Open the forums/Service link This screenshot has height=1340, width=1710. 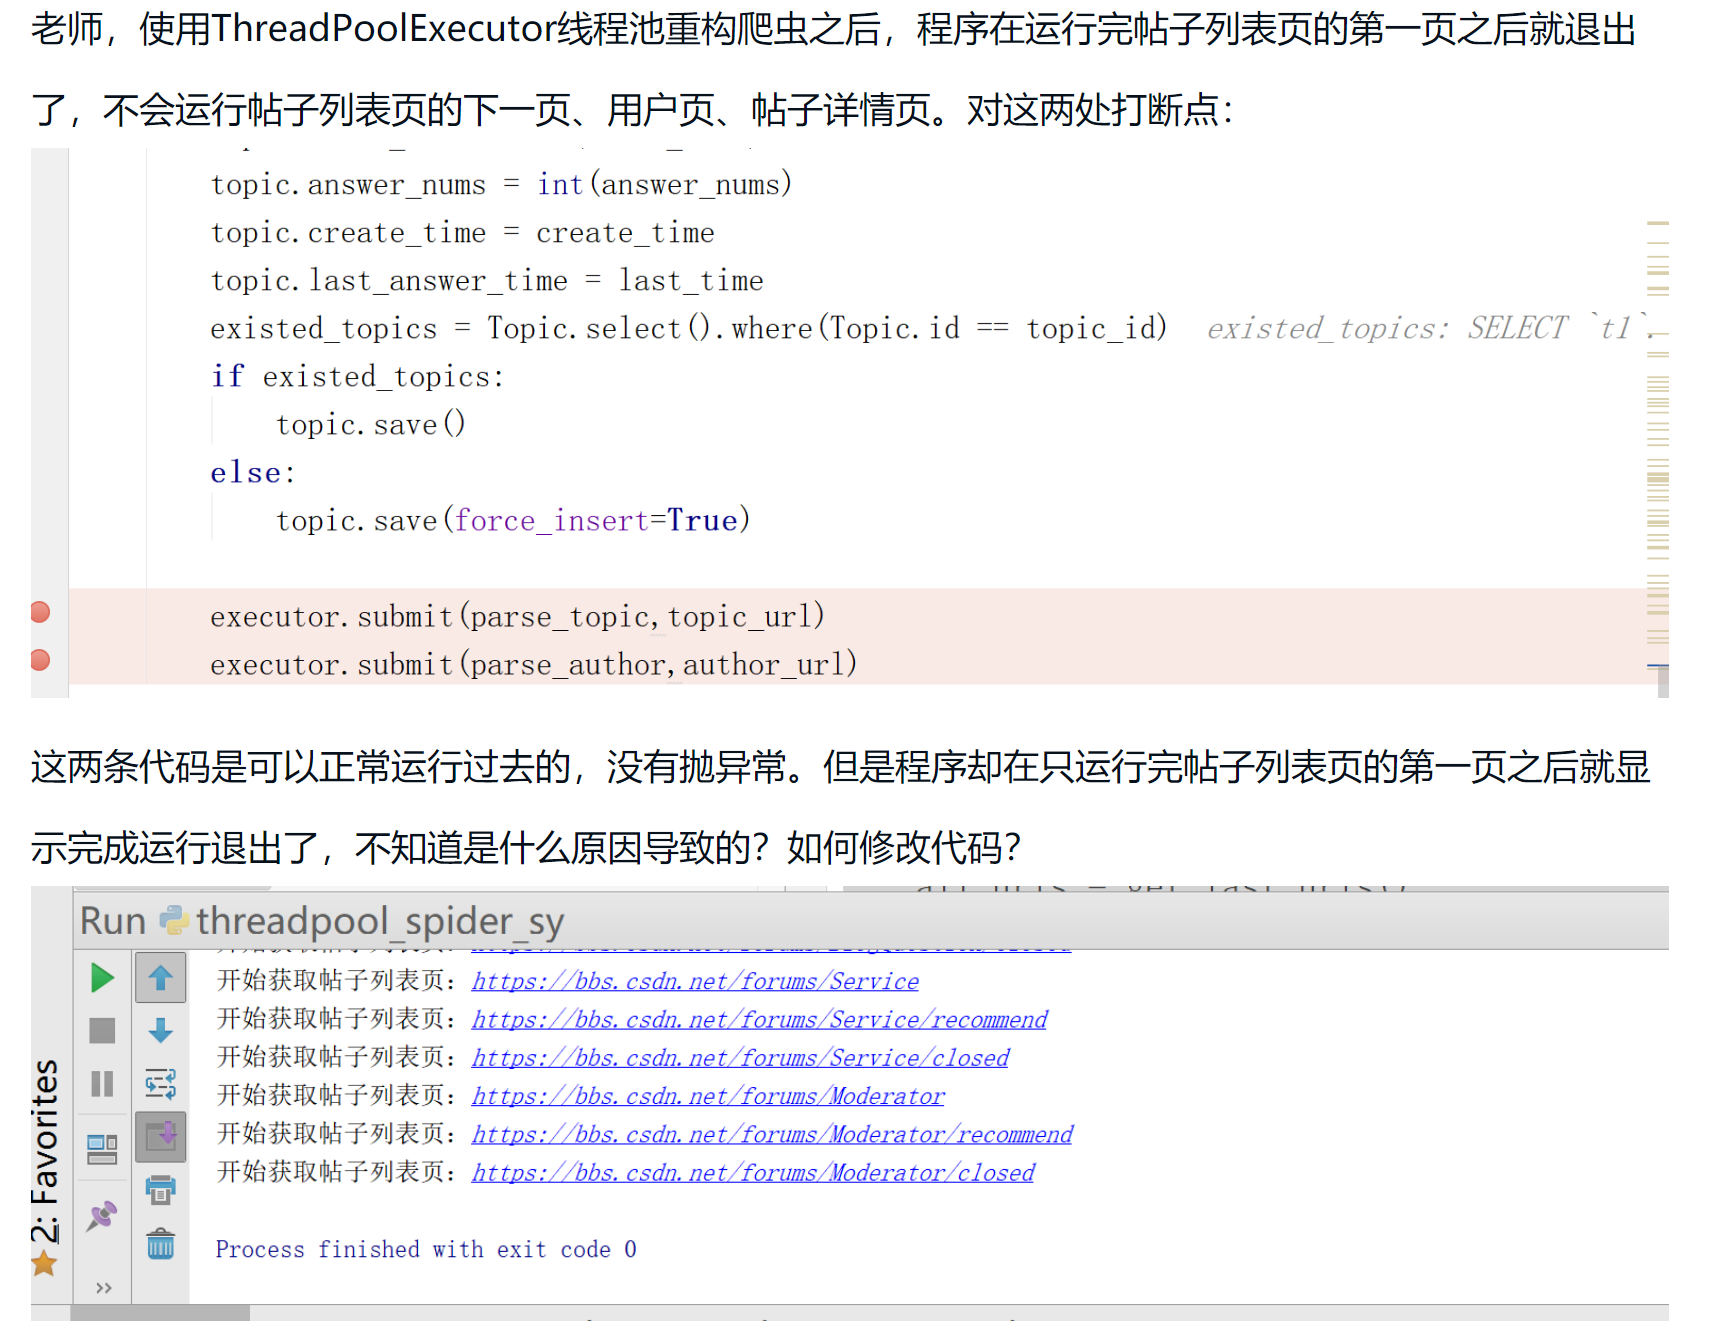tap(695, 982)
